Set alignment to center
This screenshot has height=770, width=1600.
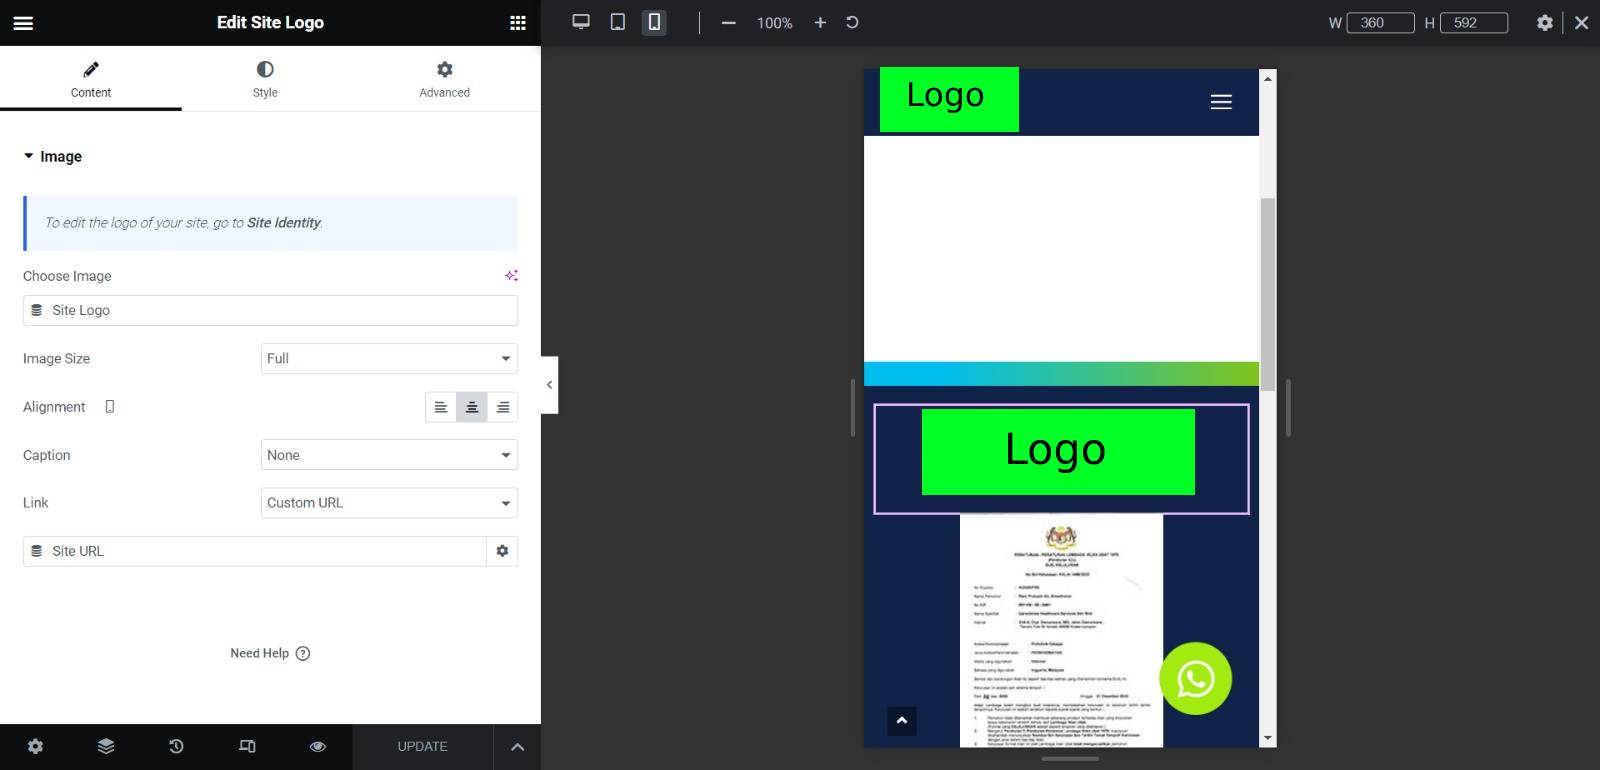click(x=472, y=407)
